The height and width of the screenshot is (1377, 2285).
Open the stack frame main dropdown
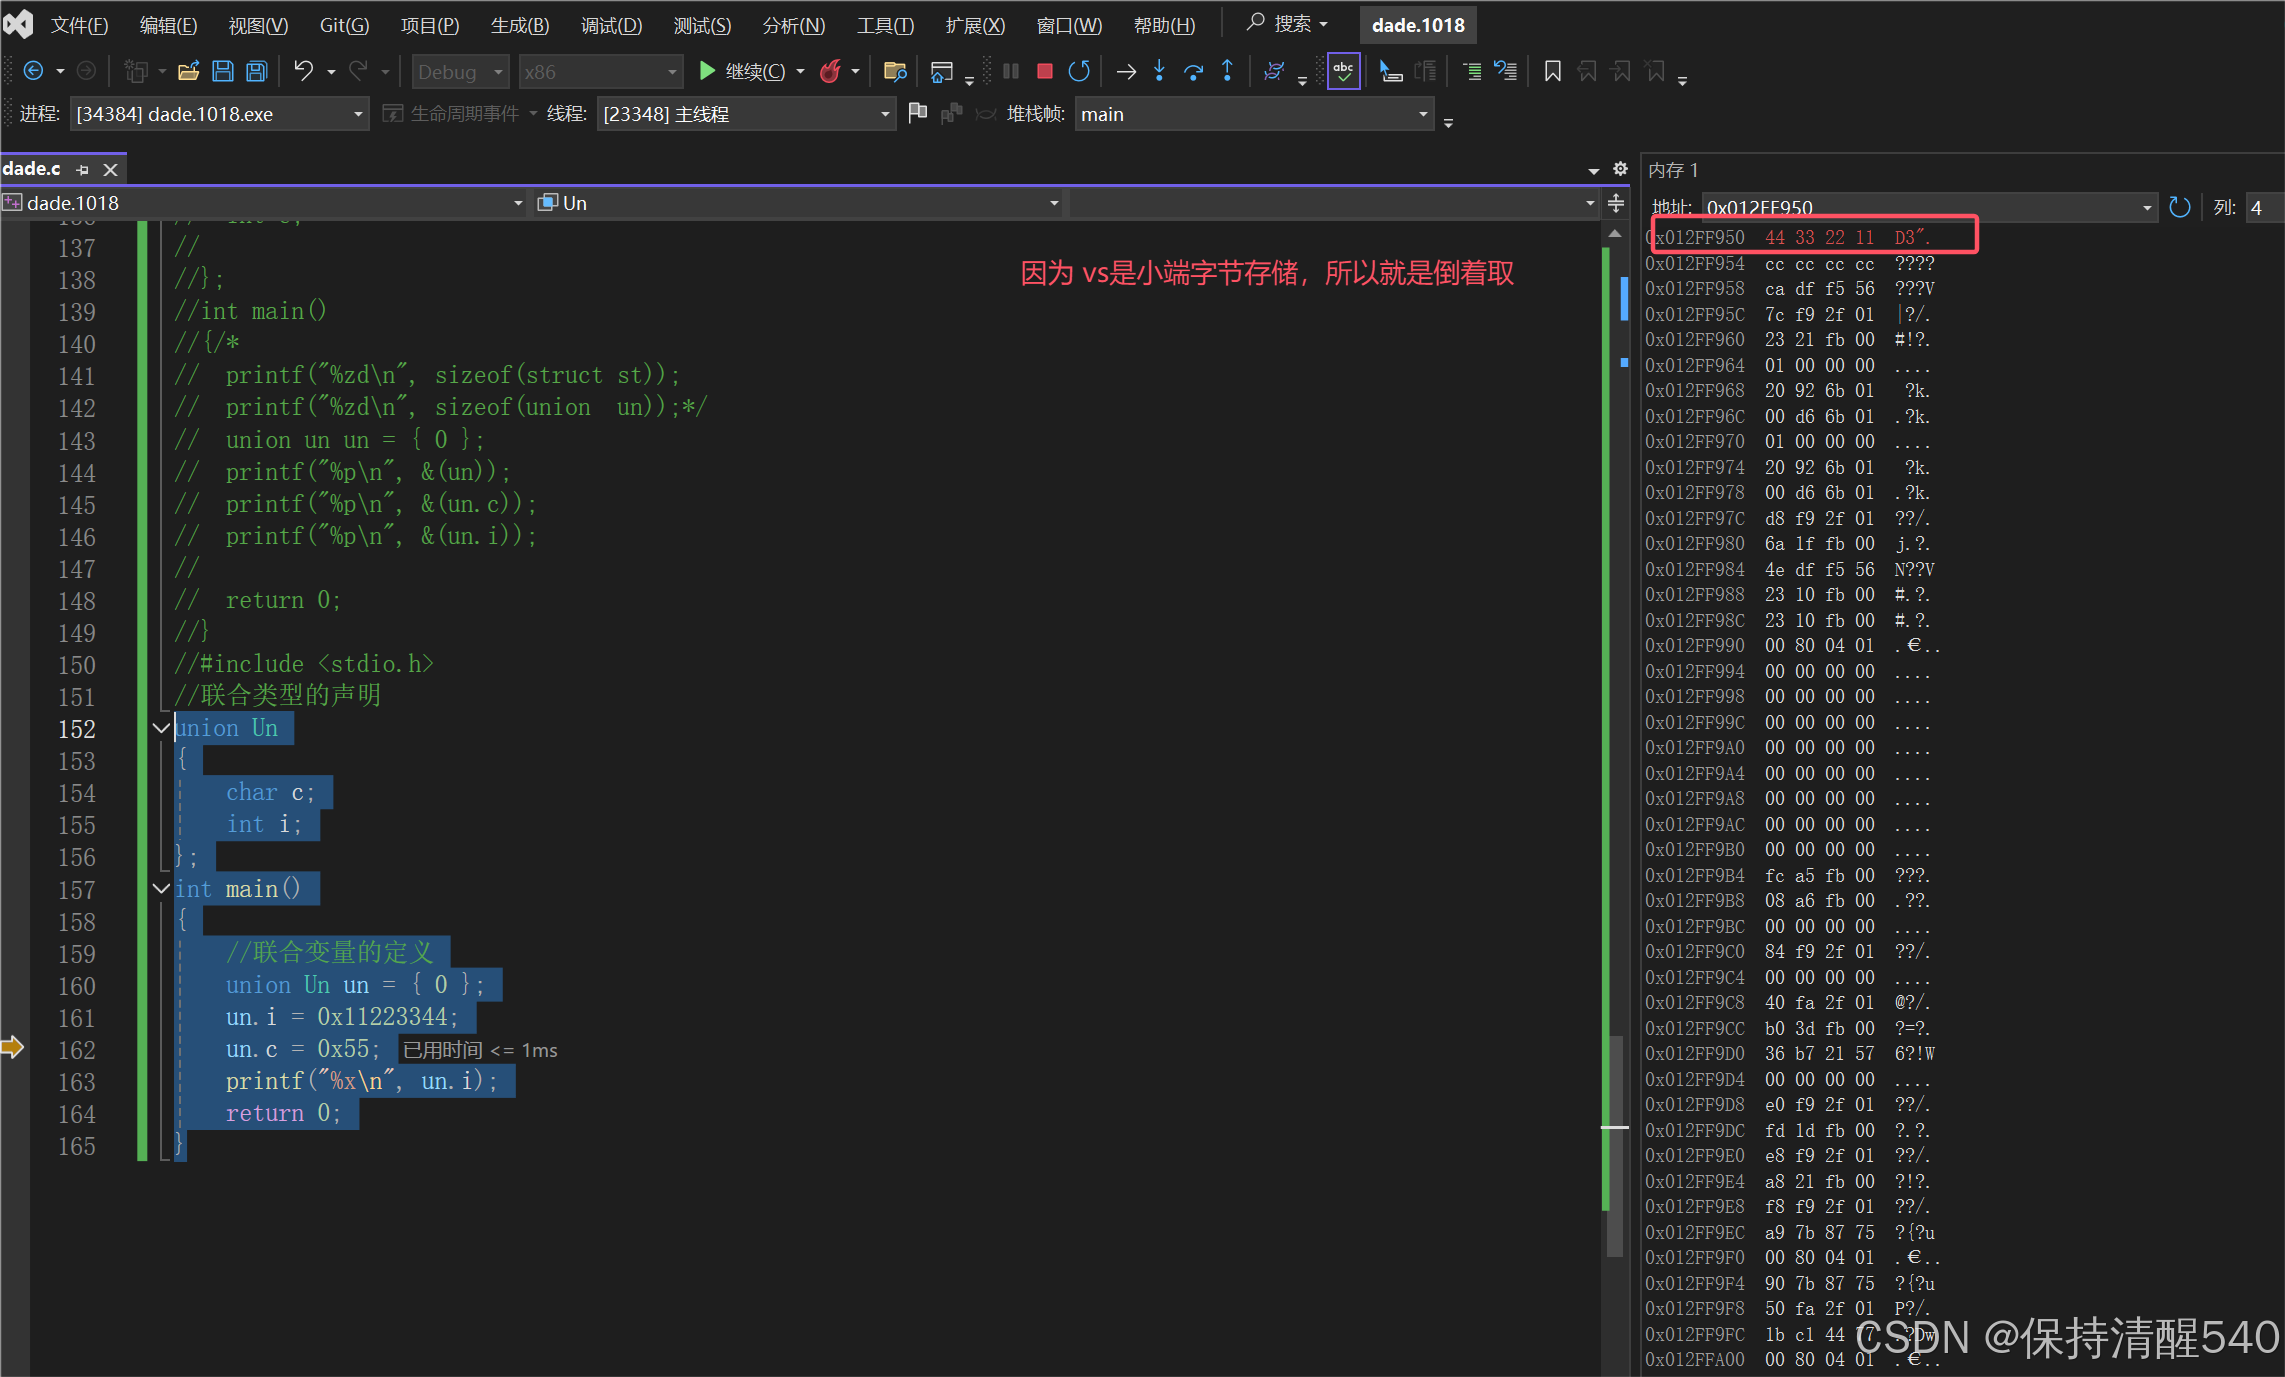(x=1422, y=114)
